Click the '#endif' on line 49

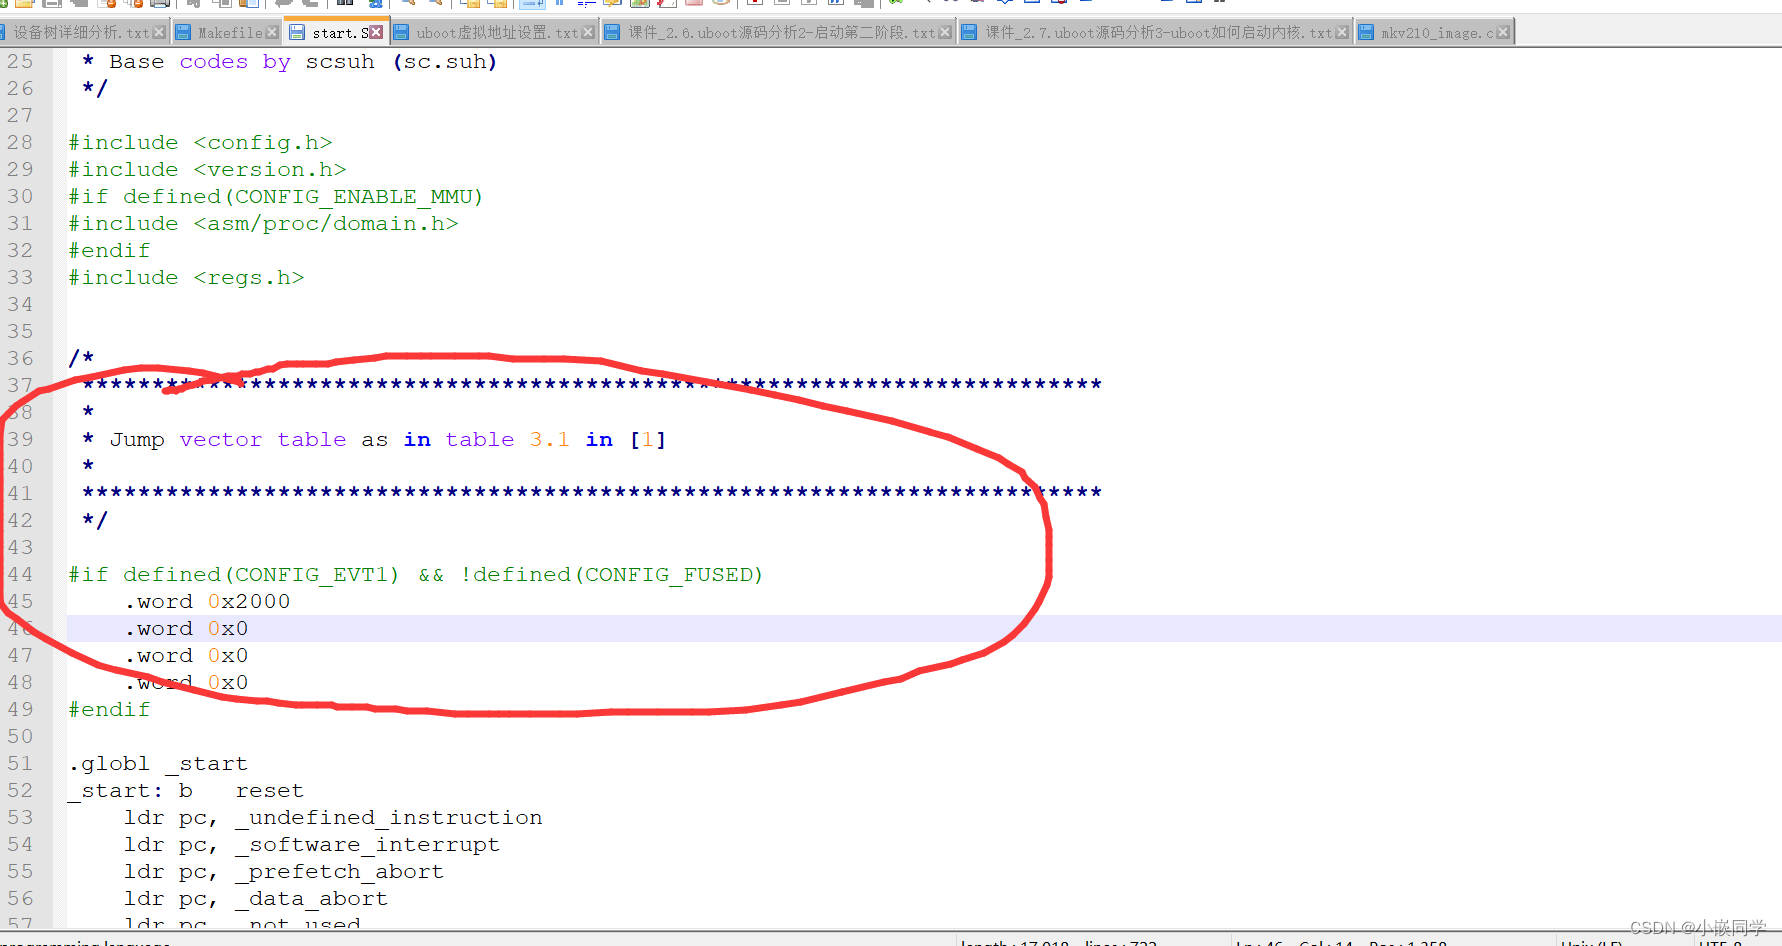click(109, 710)
